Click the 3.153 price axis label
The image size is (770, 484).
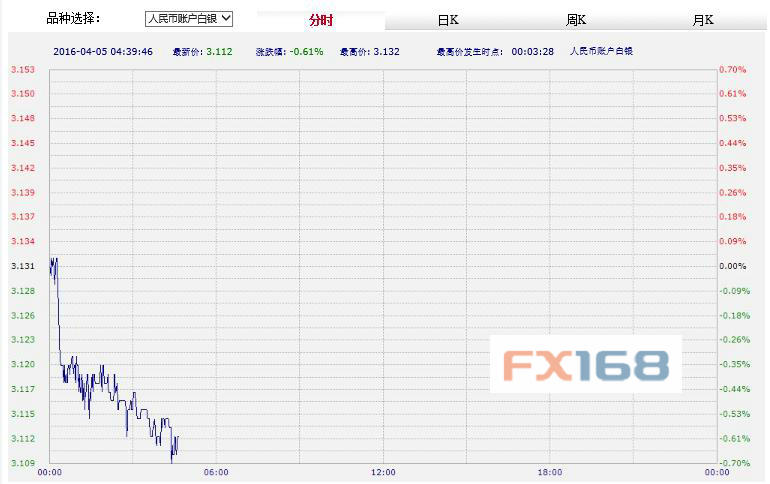point(22,70)
